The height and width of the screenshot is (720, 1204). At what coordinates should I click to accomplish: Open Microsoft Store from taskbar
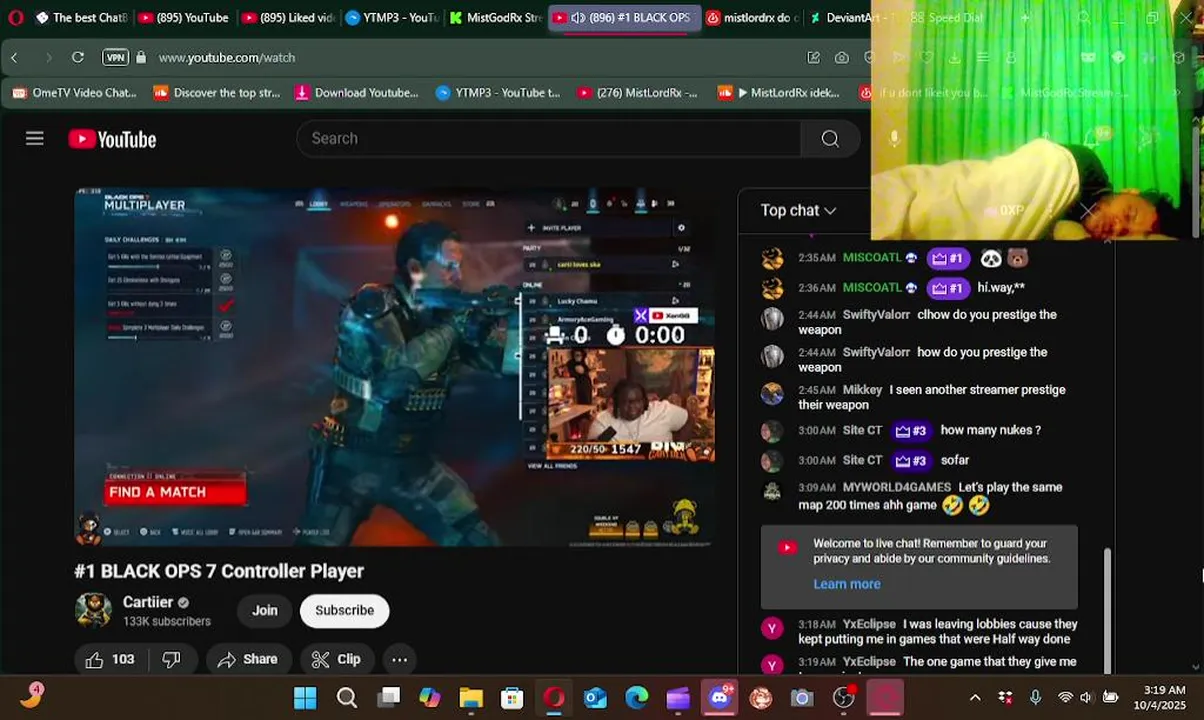click(512, 698)
